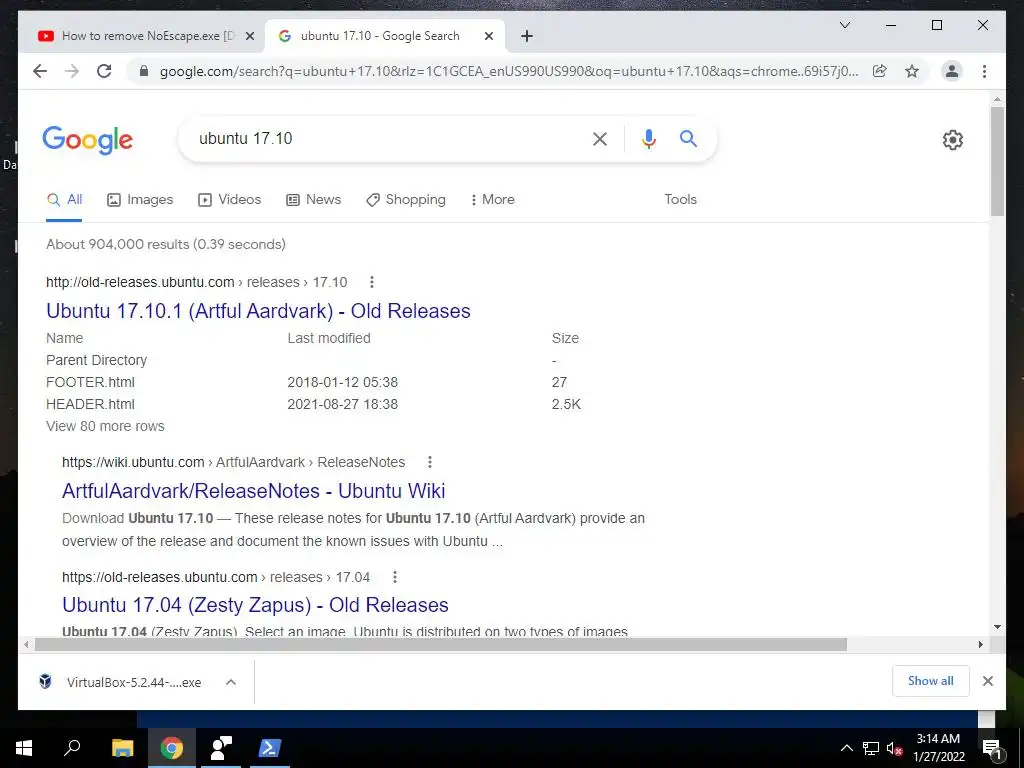The image size is (1024, 768).
Task: Expand View 80 more rows
Action: [x=105, y=426]
